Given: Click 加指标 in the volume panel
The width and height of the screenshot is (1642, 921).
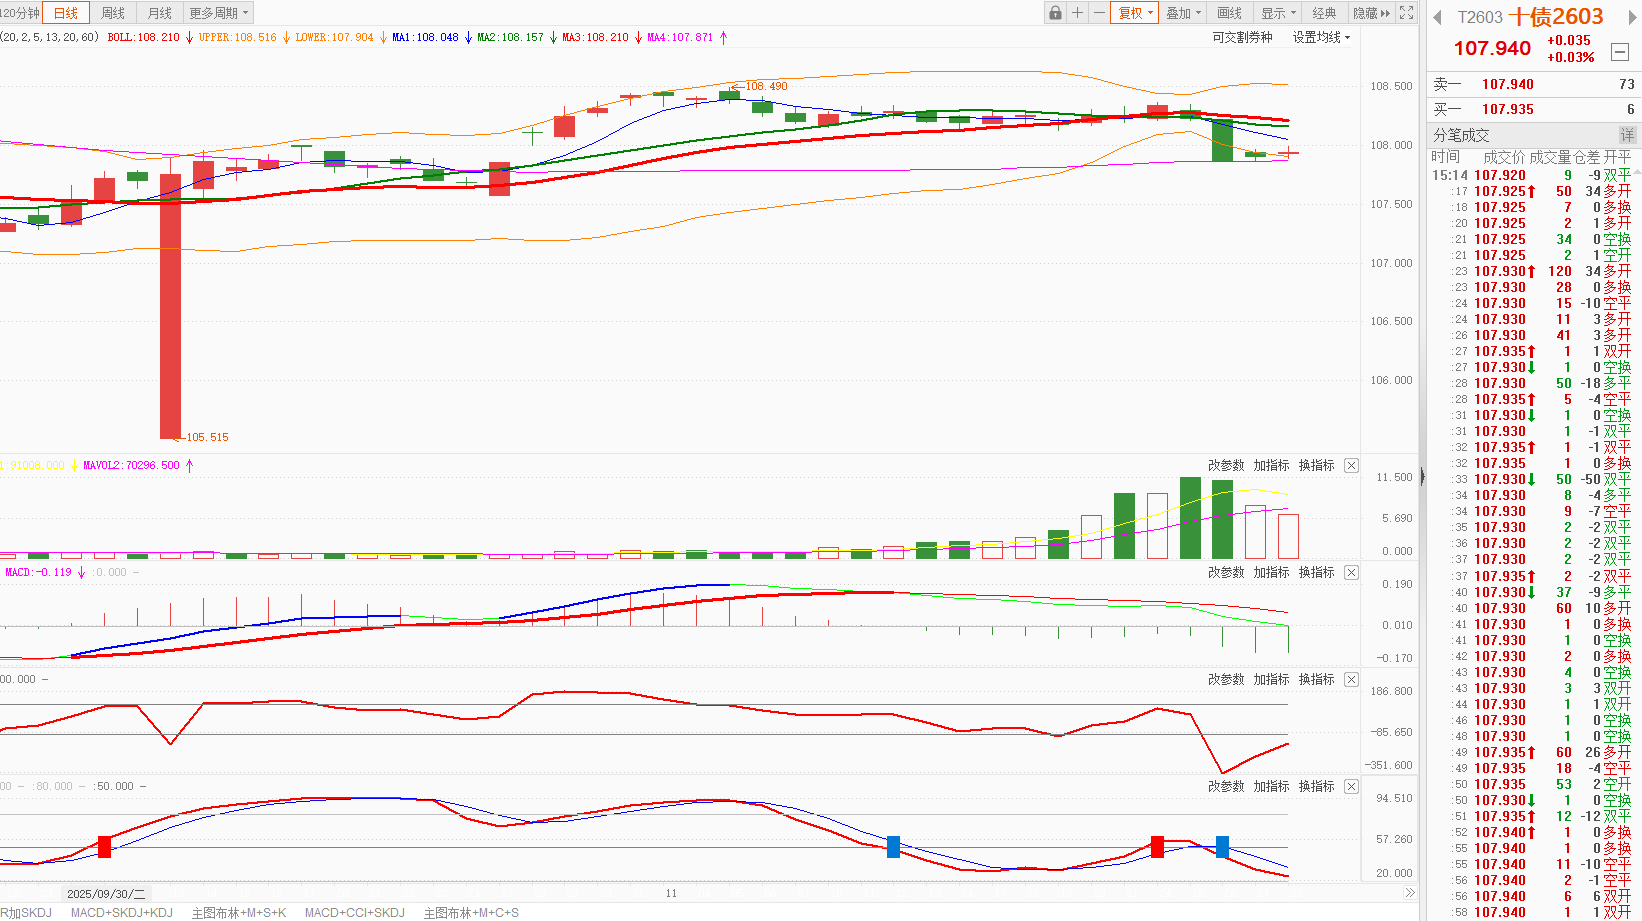Looking at the screenshot, I should click(1271, 465).
